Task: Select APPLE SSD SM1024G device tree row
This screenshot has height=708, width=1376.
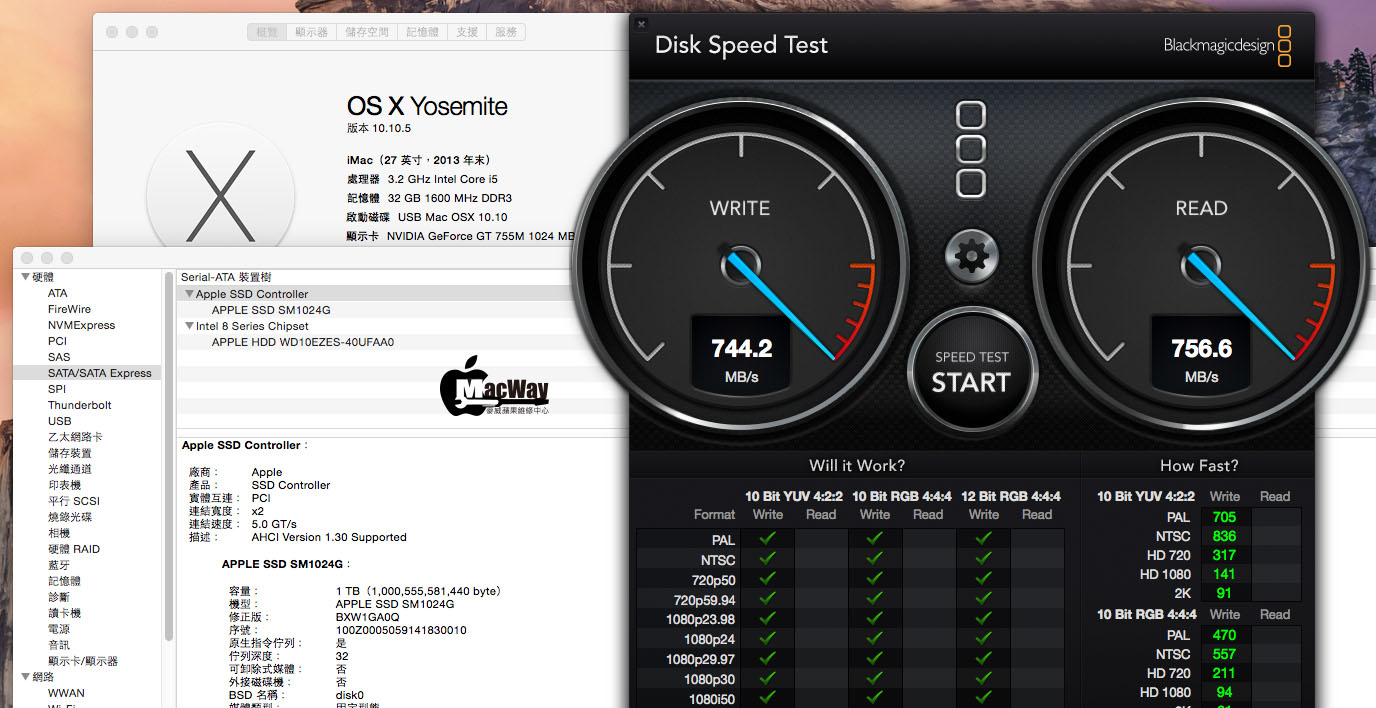Action: (271, 310)
